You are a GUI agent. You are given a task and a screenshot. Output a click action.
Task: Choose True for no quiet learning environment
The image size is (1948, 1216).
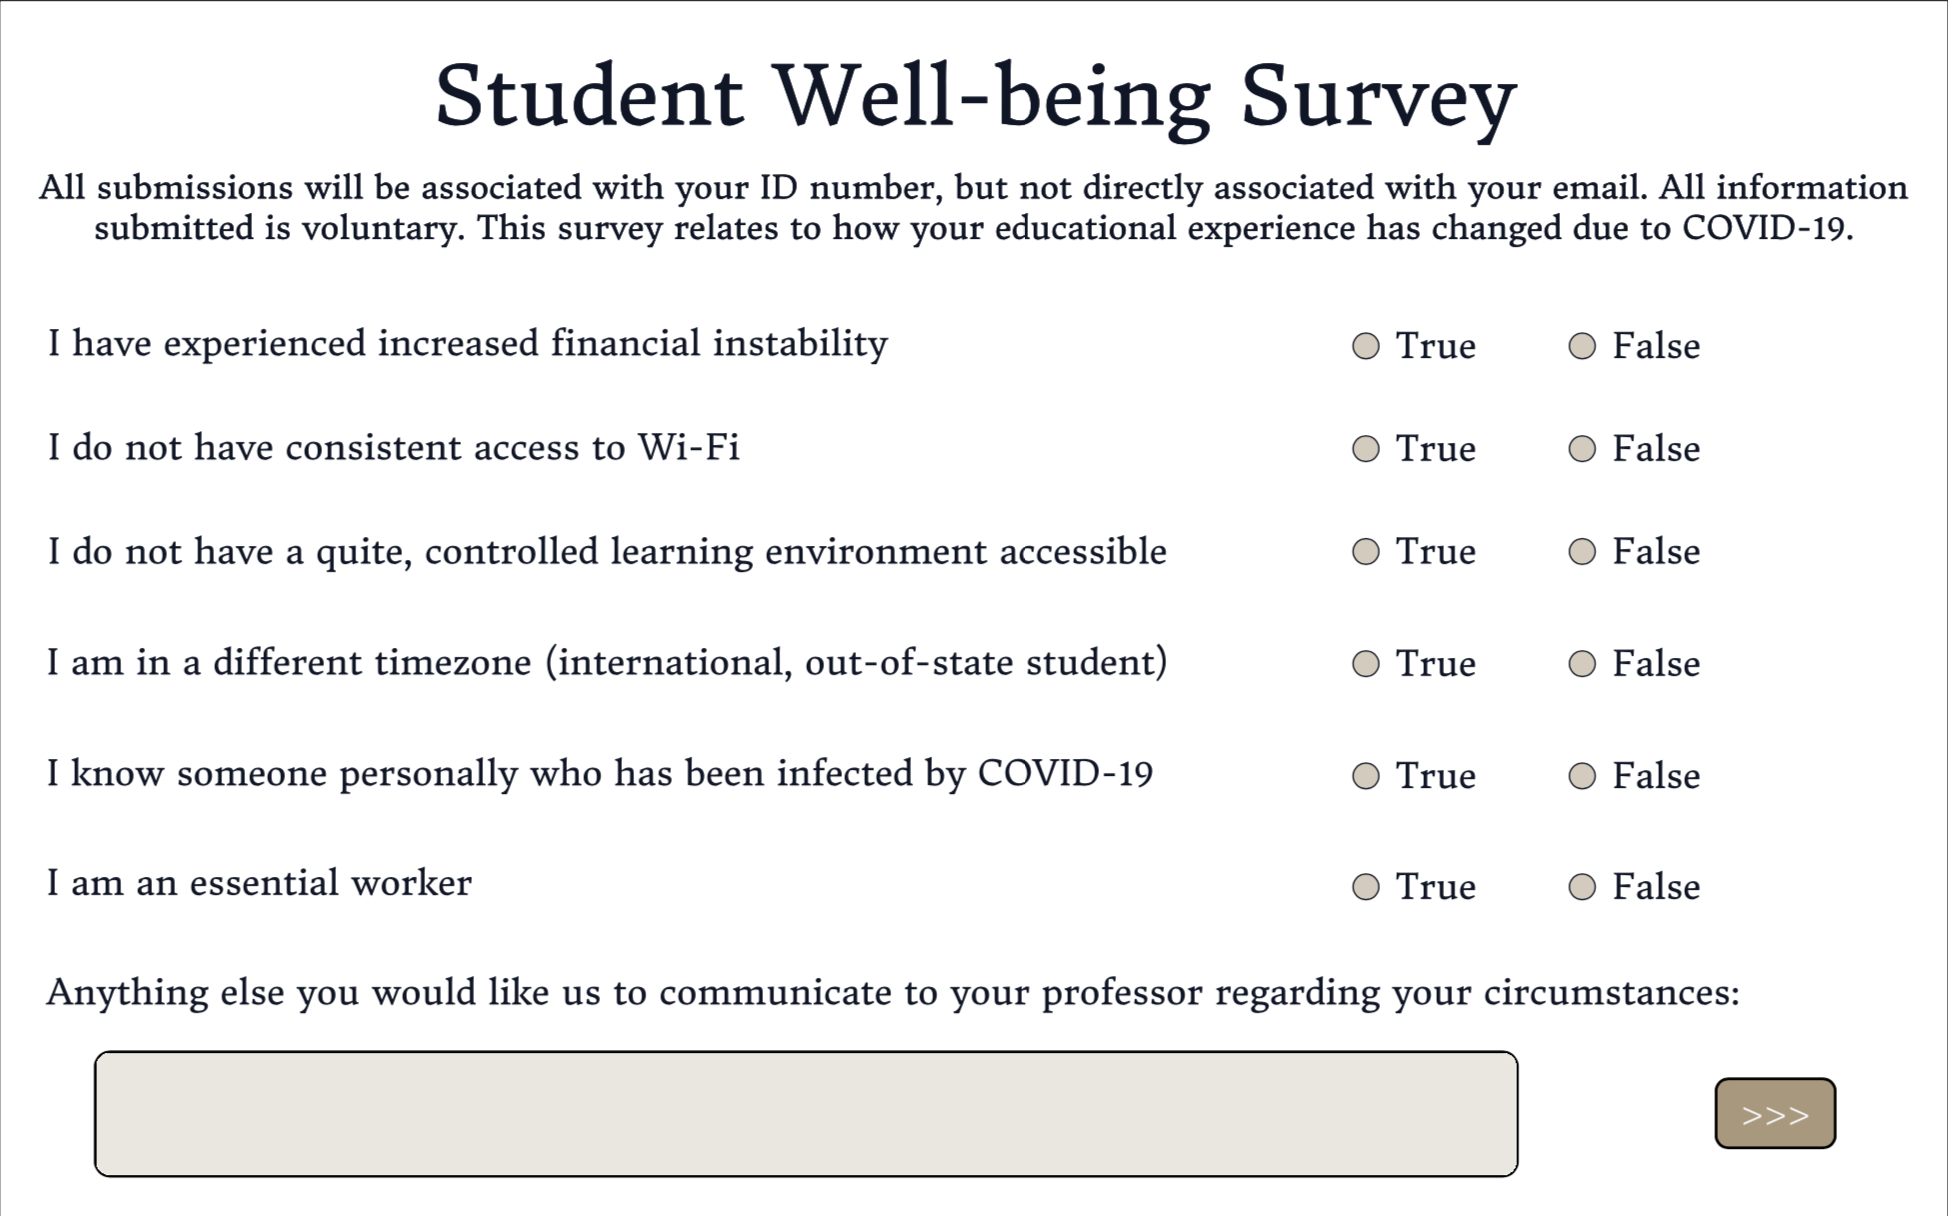1366,552
